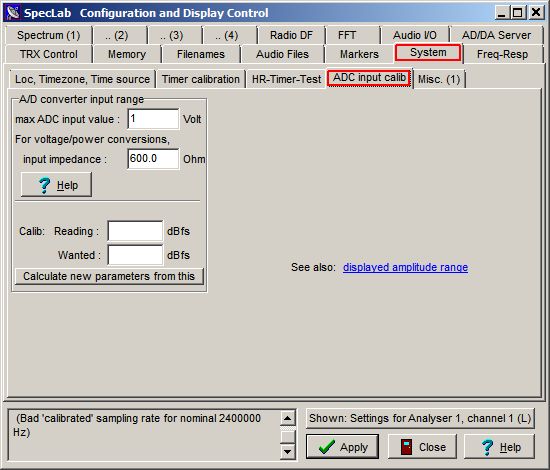Viewport: 550px width, 470px height.
Task: Click the SpecLab satellite dish title icon
Action: [13, 13]
